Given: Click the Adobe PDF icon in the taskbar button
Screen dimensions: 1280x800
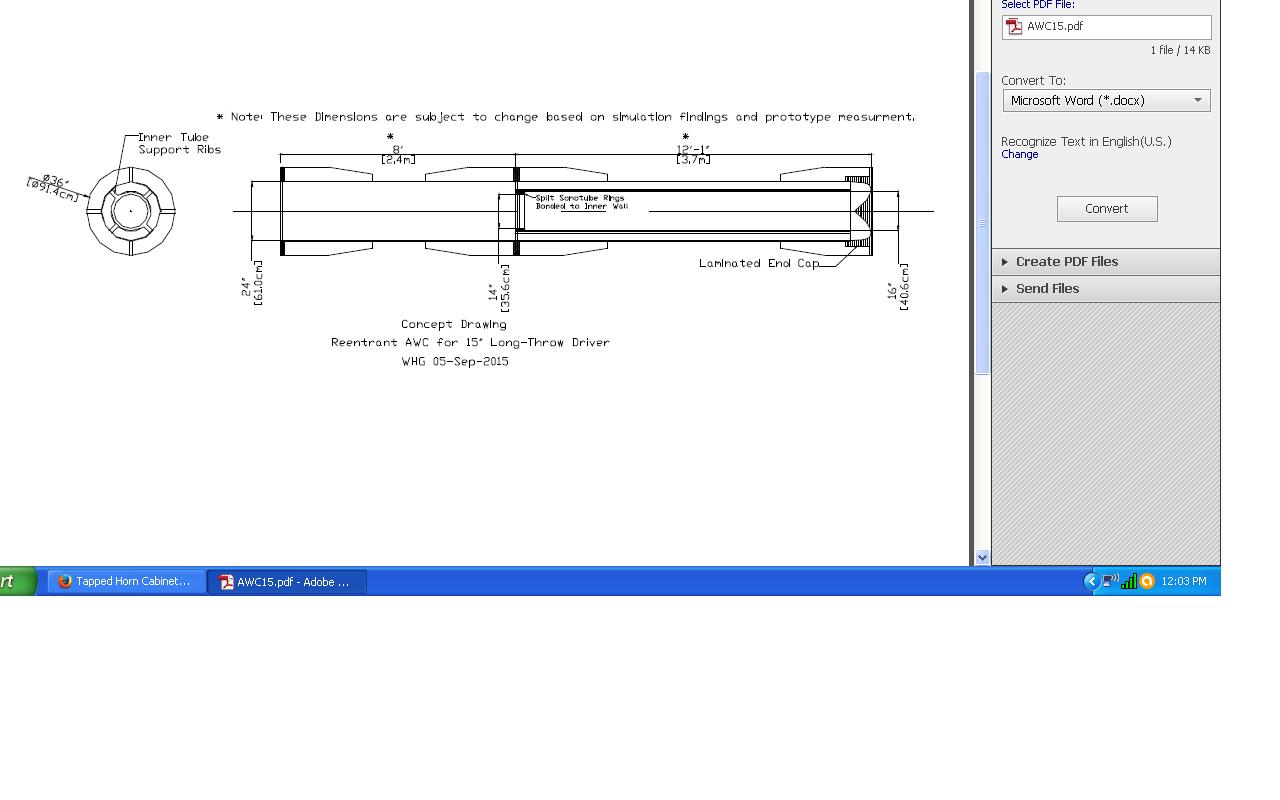Looking at the screenshot, I should [226, 582].
